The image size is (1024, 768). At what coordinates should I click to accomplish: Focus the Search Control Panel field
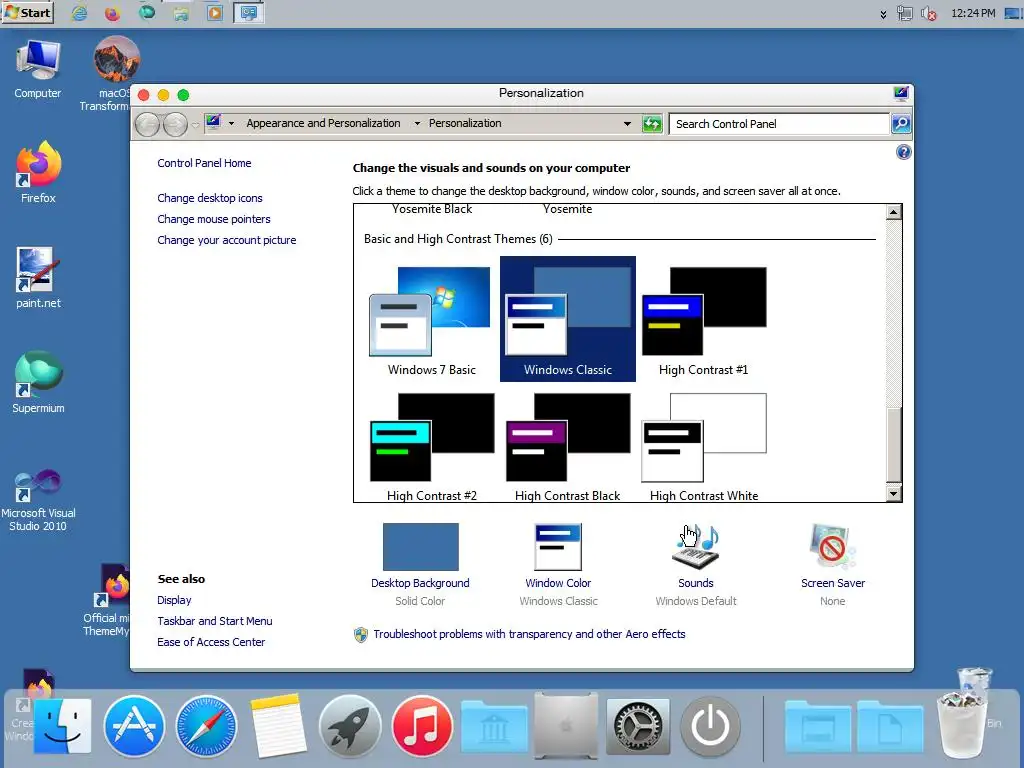778,123
